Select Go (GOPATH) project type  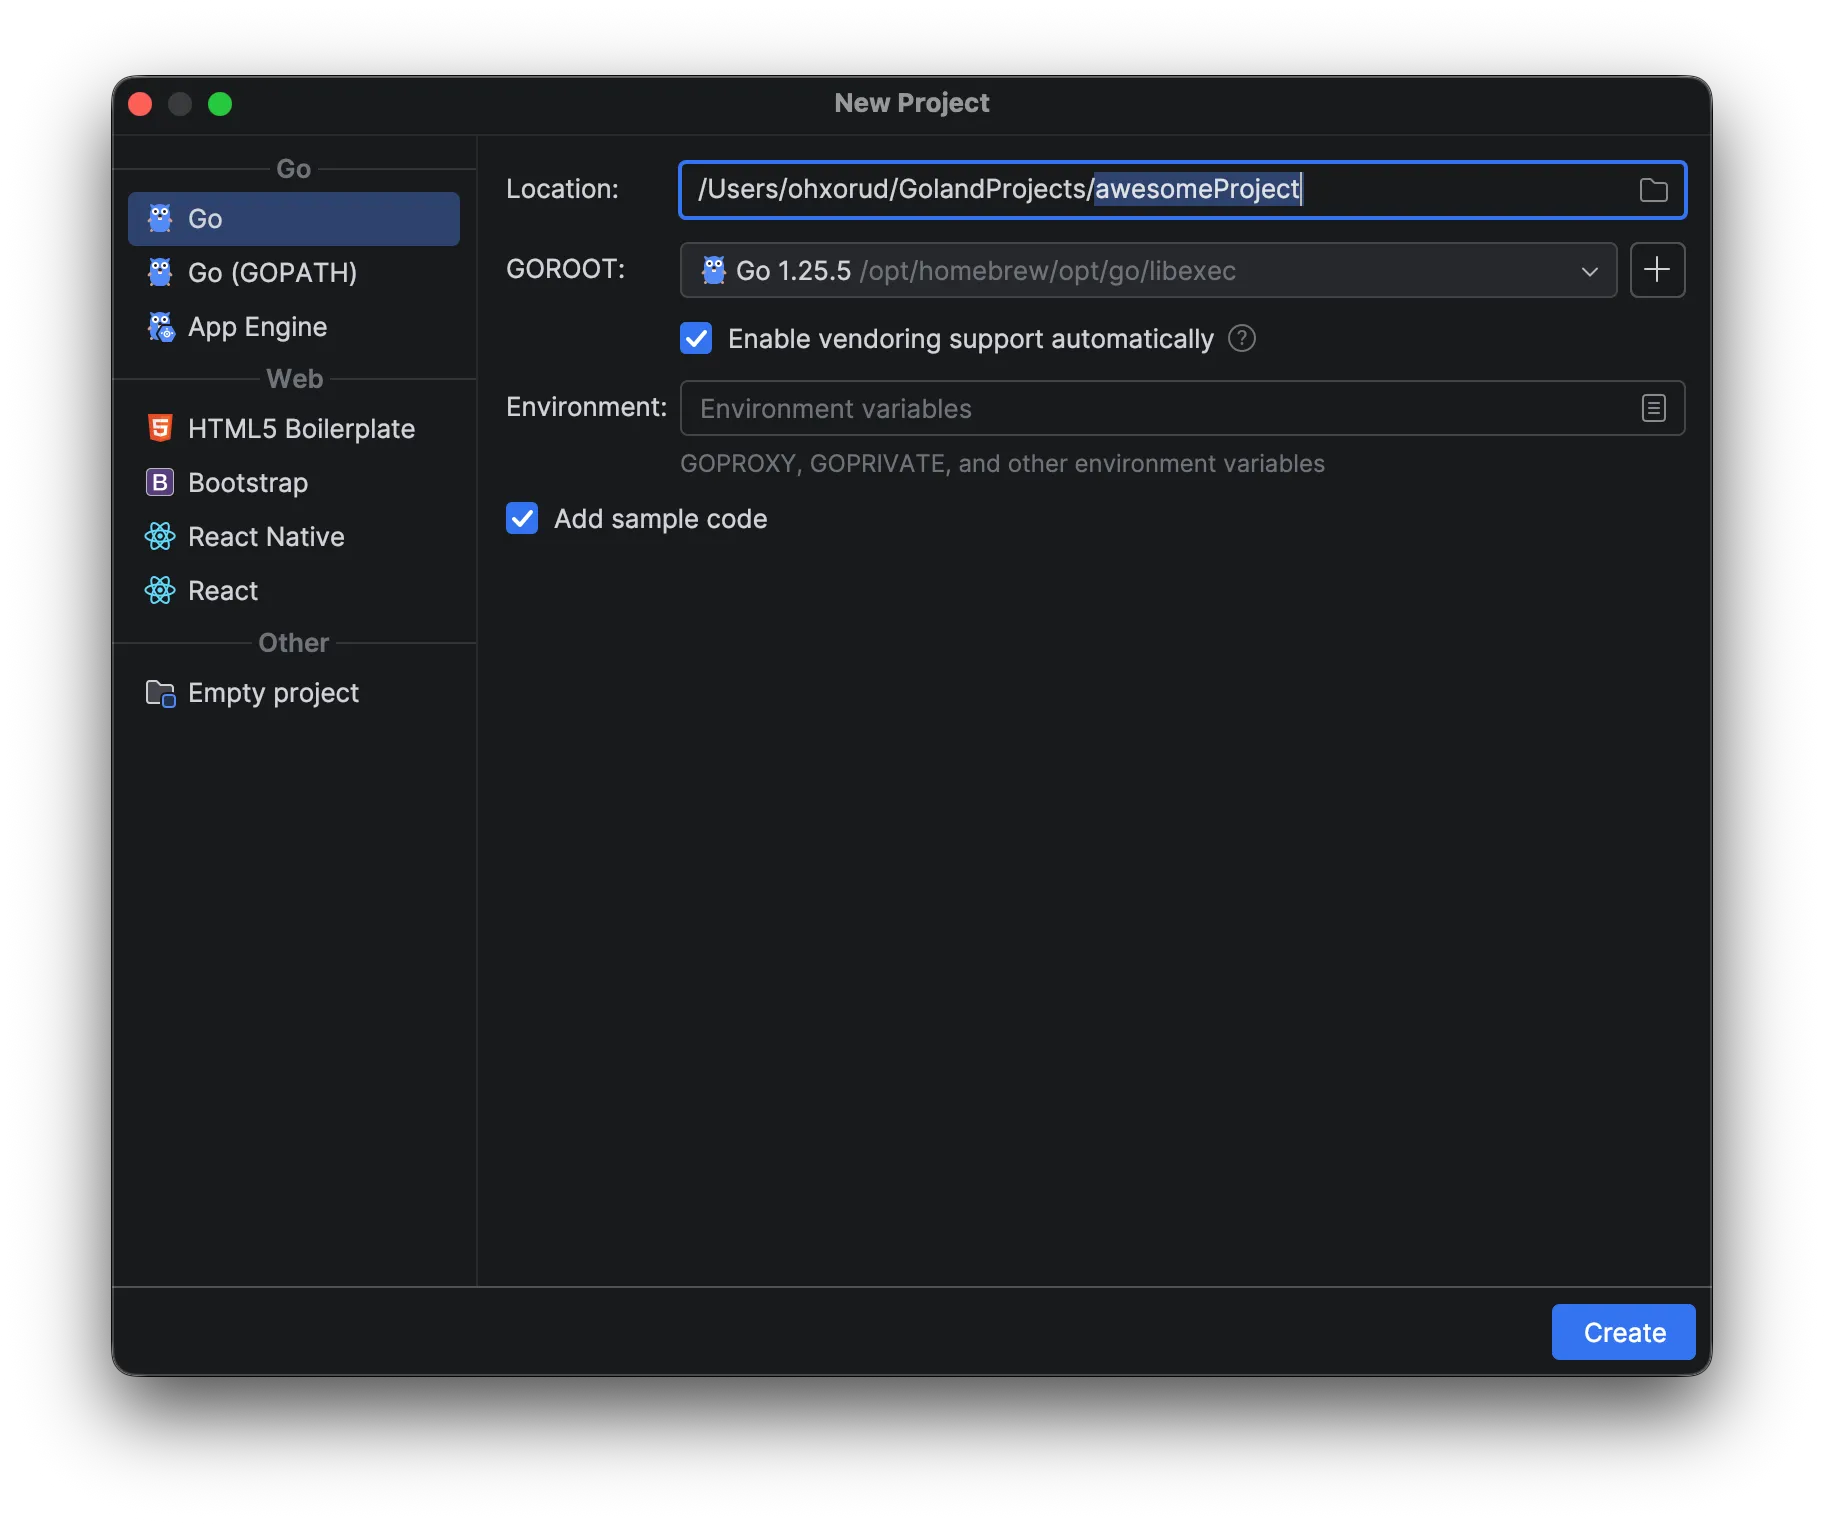(x=272, y=273)
